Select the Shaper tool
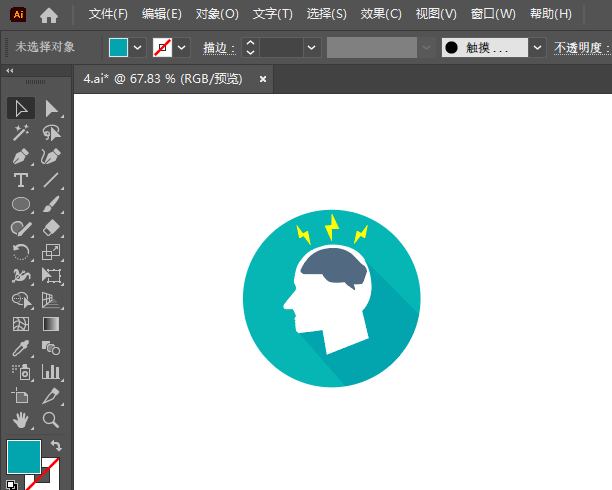Screen dimensions: 612x490 pyautogui.click(x=21, y=228)
